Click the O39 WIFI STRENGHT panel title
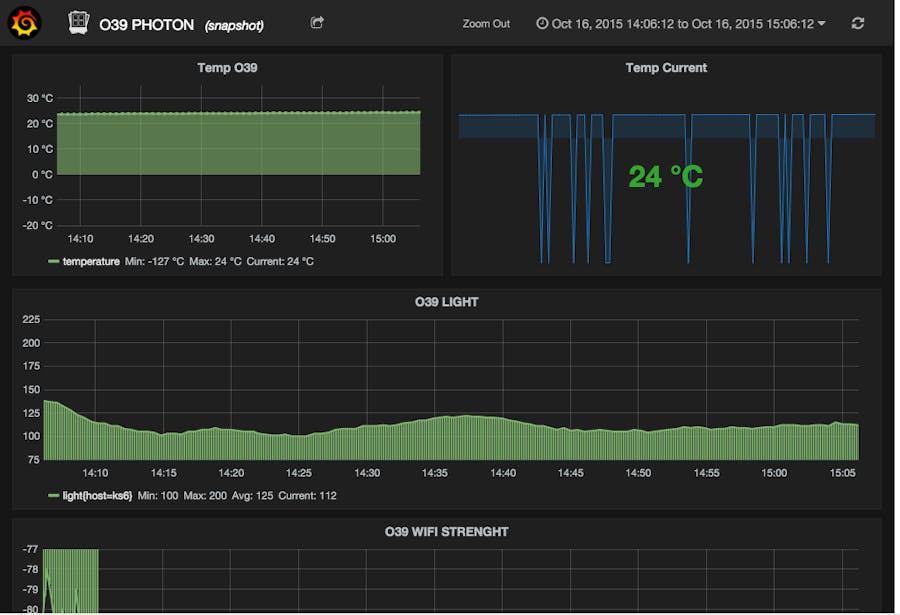 448,531
